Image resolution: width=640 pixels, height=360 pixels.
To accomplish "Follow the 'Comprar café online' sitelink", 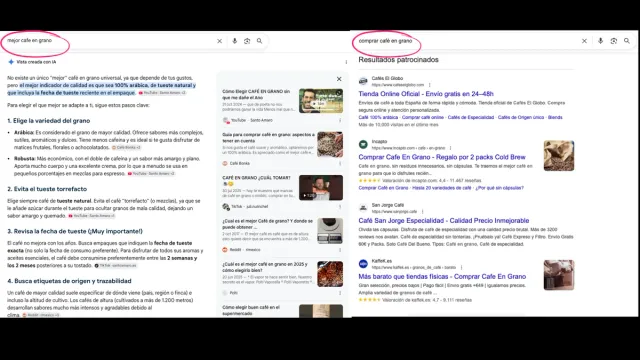I will [x=422, y=118].
